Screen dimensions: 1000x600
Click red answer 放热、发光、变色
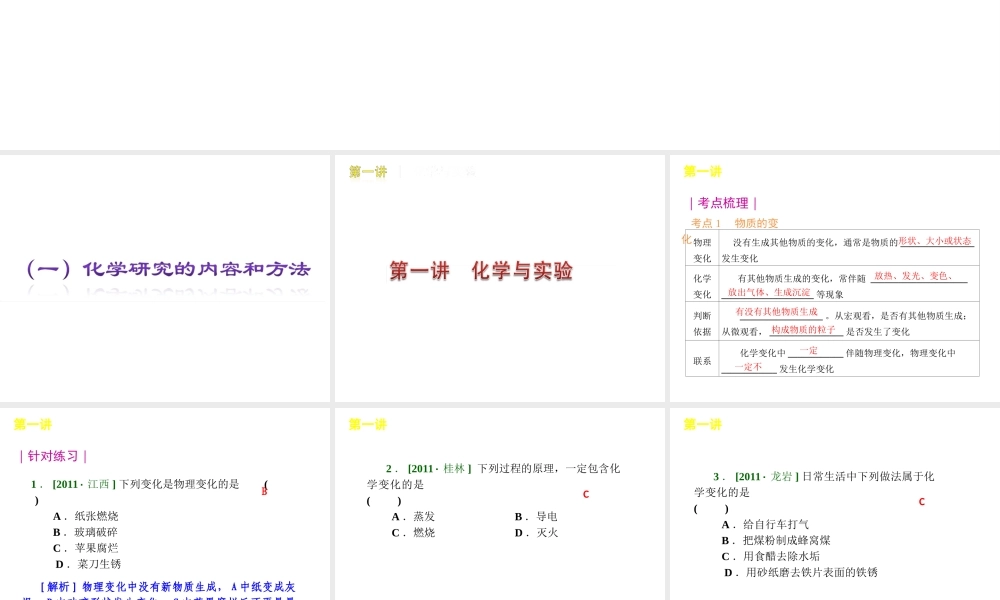913,276
